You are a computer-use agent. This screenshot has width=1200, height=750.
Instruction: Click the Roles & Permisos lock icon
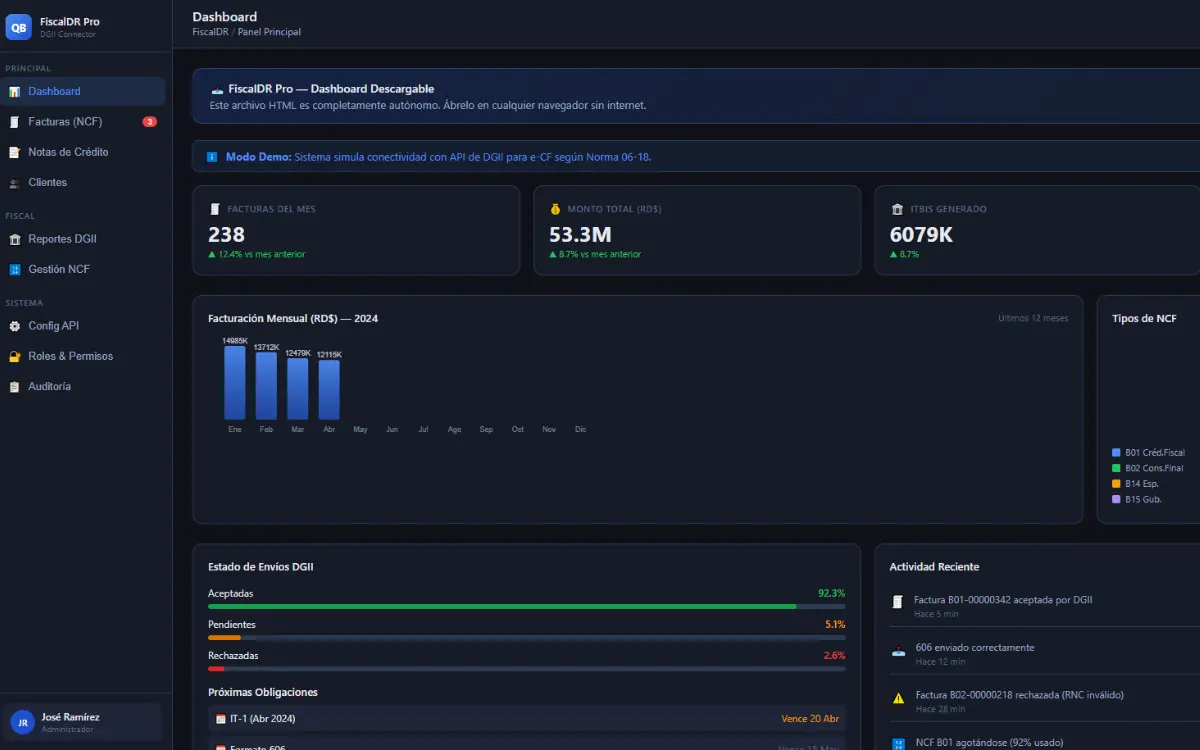(14, 357)
